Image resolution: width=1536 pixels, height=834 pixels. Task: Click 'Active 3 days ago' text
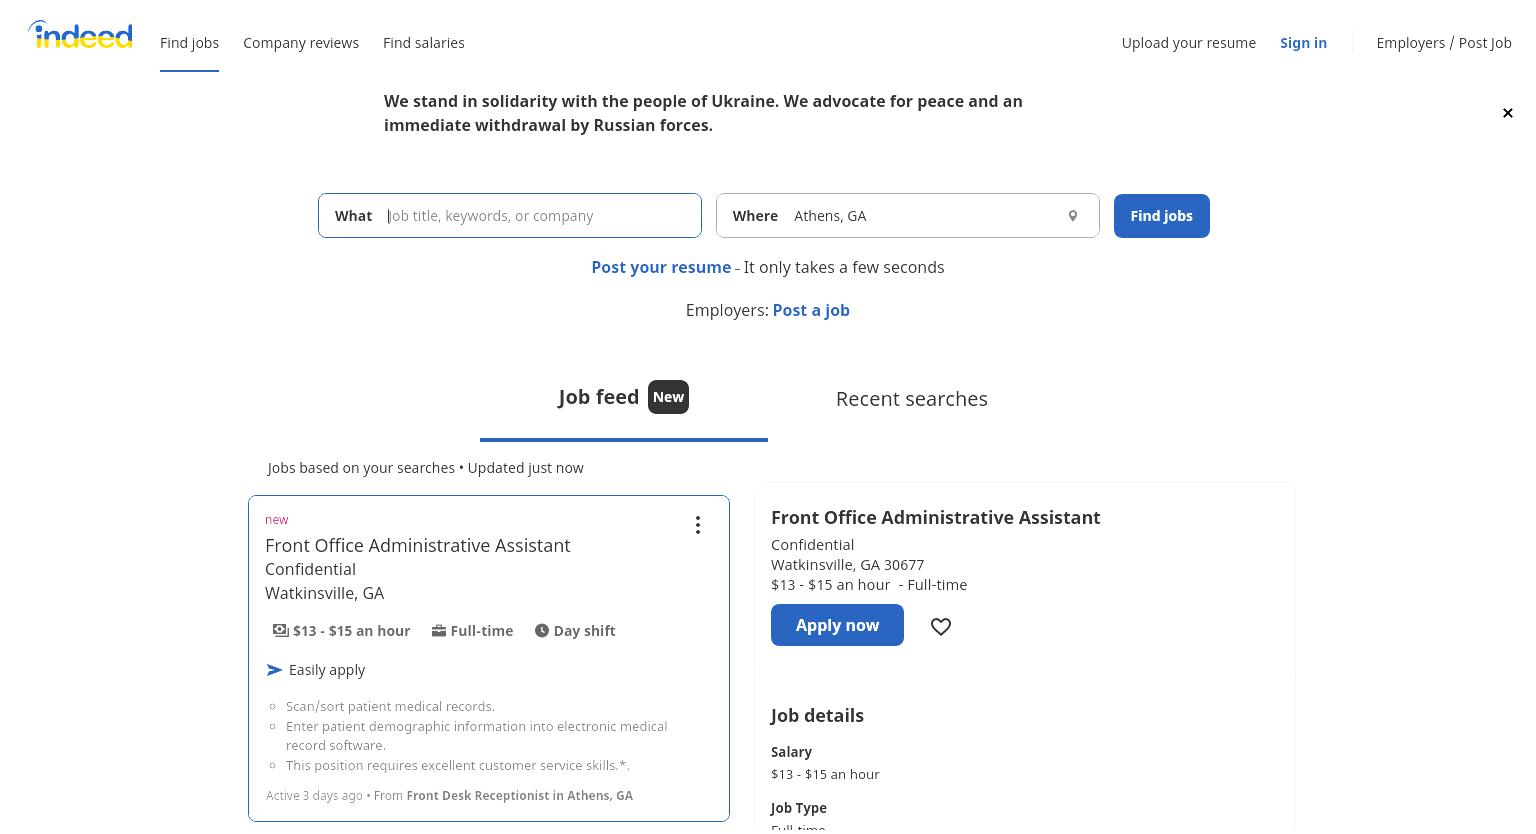(x=314, y=796)
